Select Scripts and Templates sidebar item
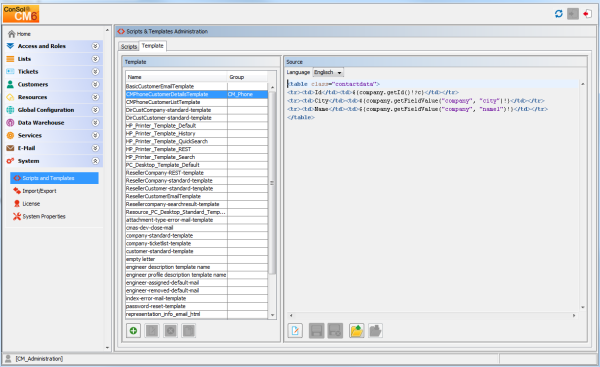This screenshot has height=367, width=600. pyautogui.click(x=54, y=178)
